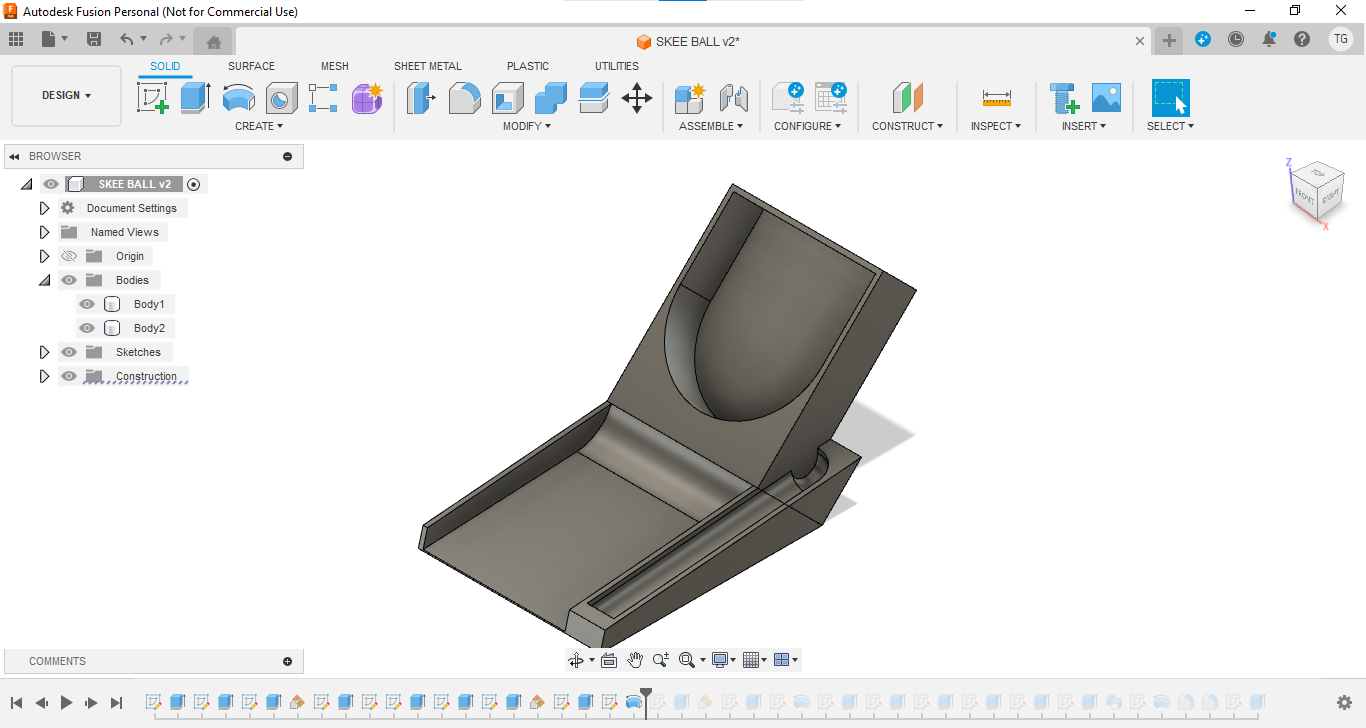1366x728 pixels.
Task: Open the Help question mark menu
Action: click(x=1301, y=39)
